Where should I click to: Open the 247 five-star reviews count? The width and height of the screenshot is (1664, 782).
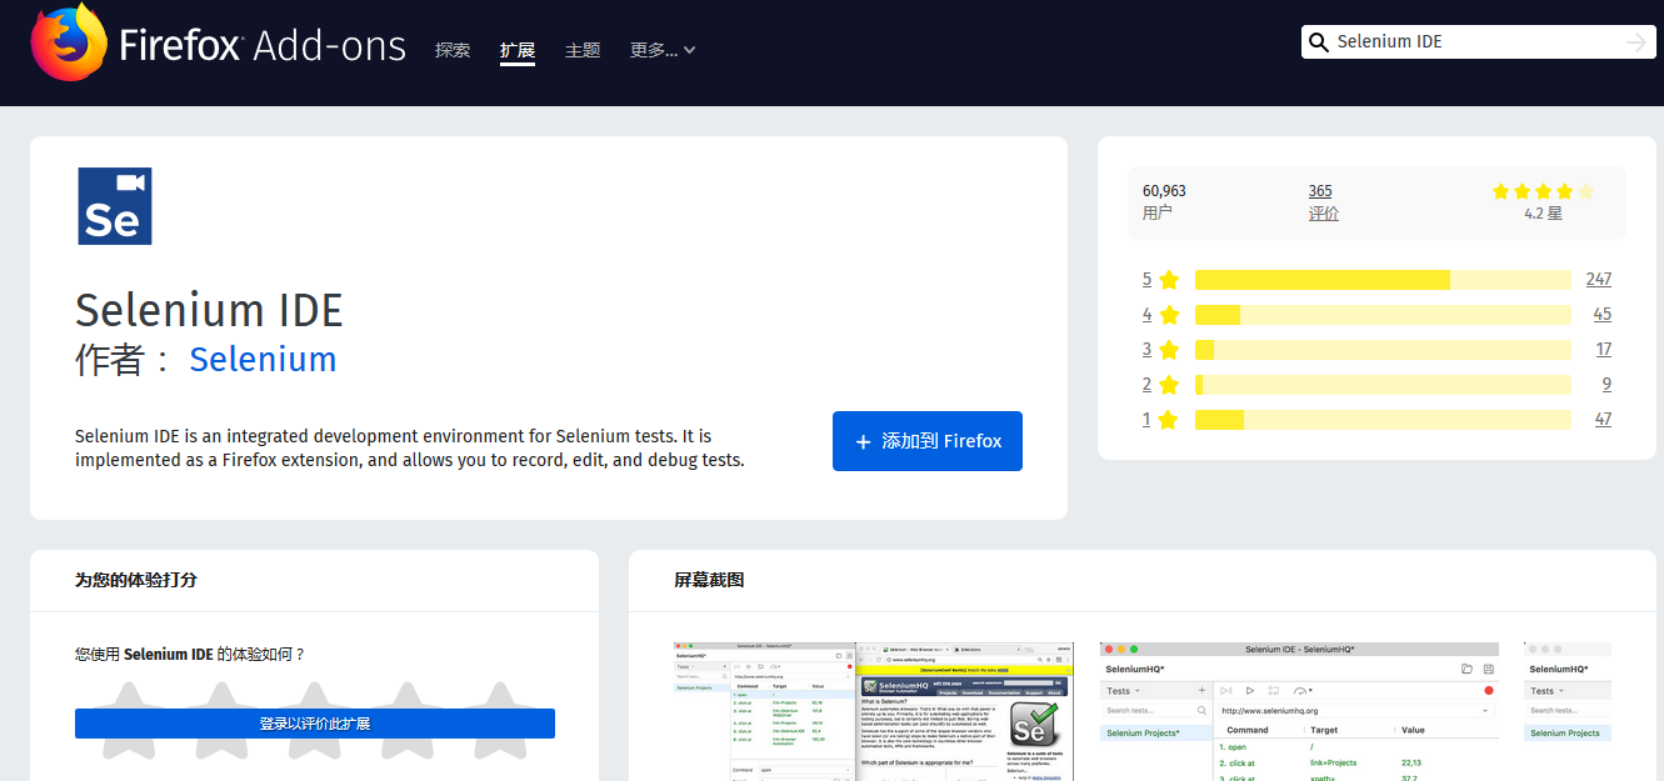1598,280
